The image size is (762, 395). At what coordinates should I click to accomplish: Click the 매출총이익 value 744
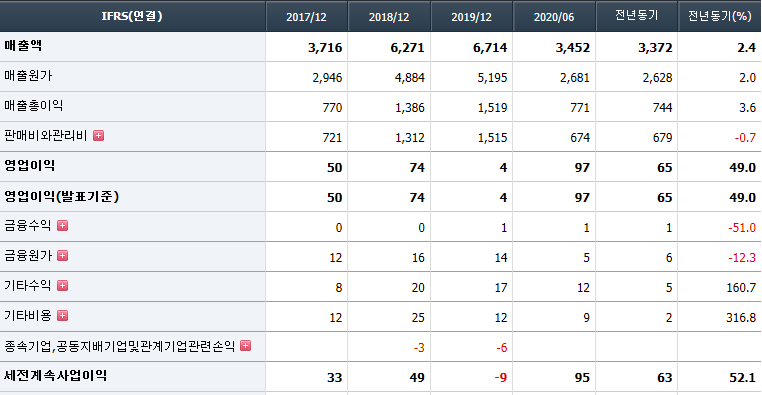point(662,107)
